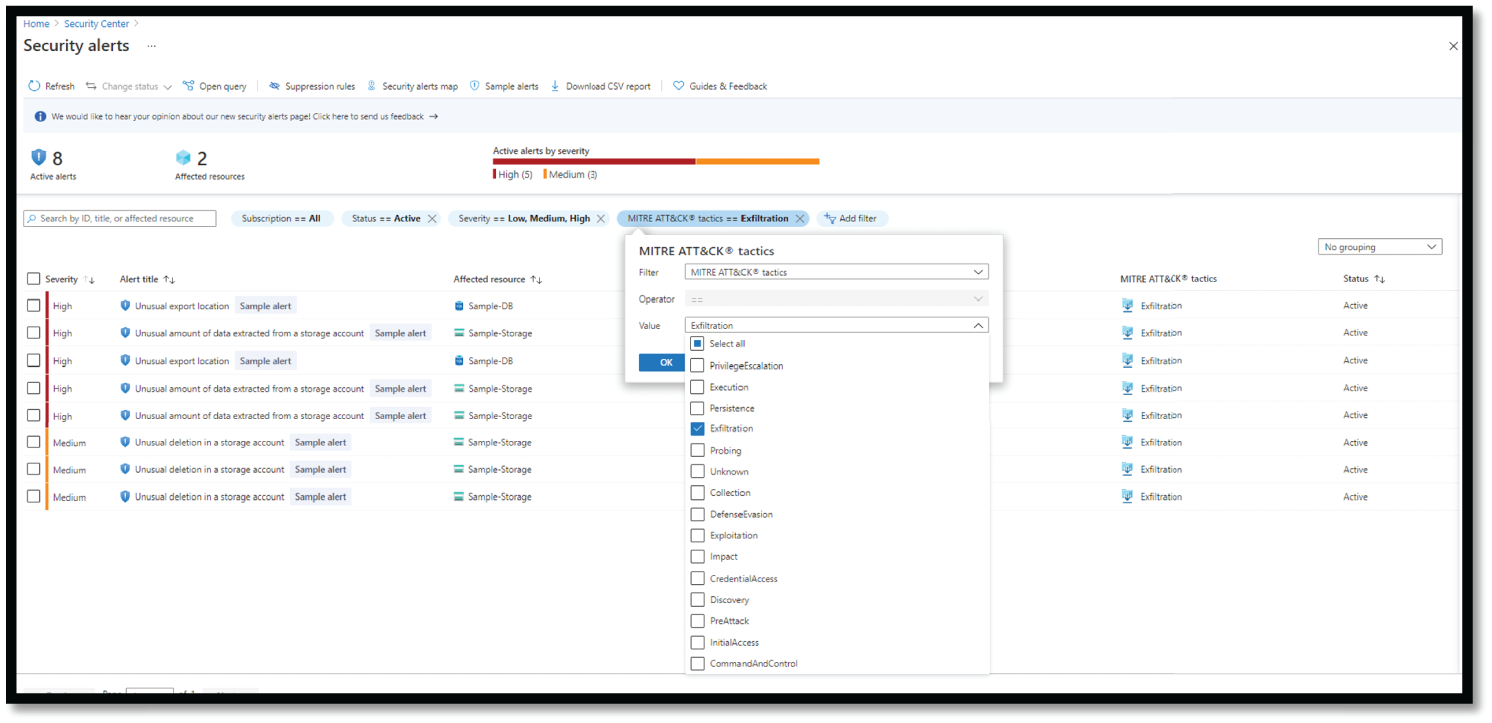Download the CSV report
The height and width of the screenshot is (723, 1492).
600,86
